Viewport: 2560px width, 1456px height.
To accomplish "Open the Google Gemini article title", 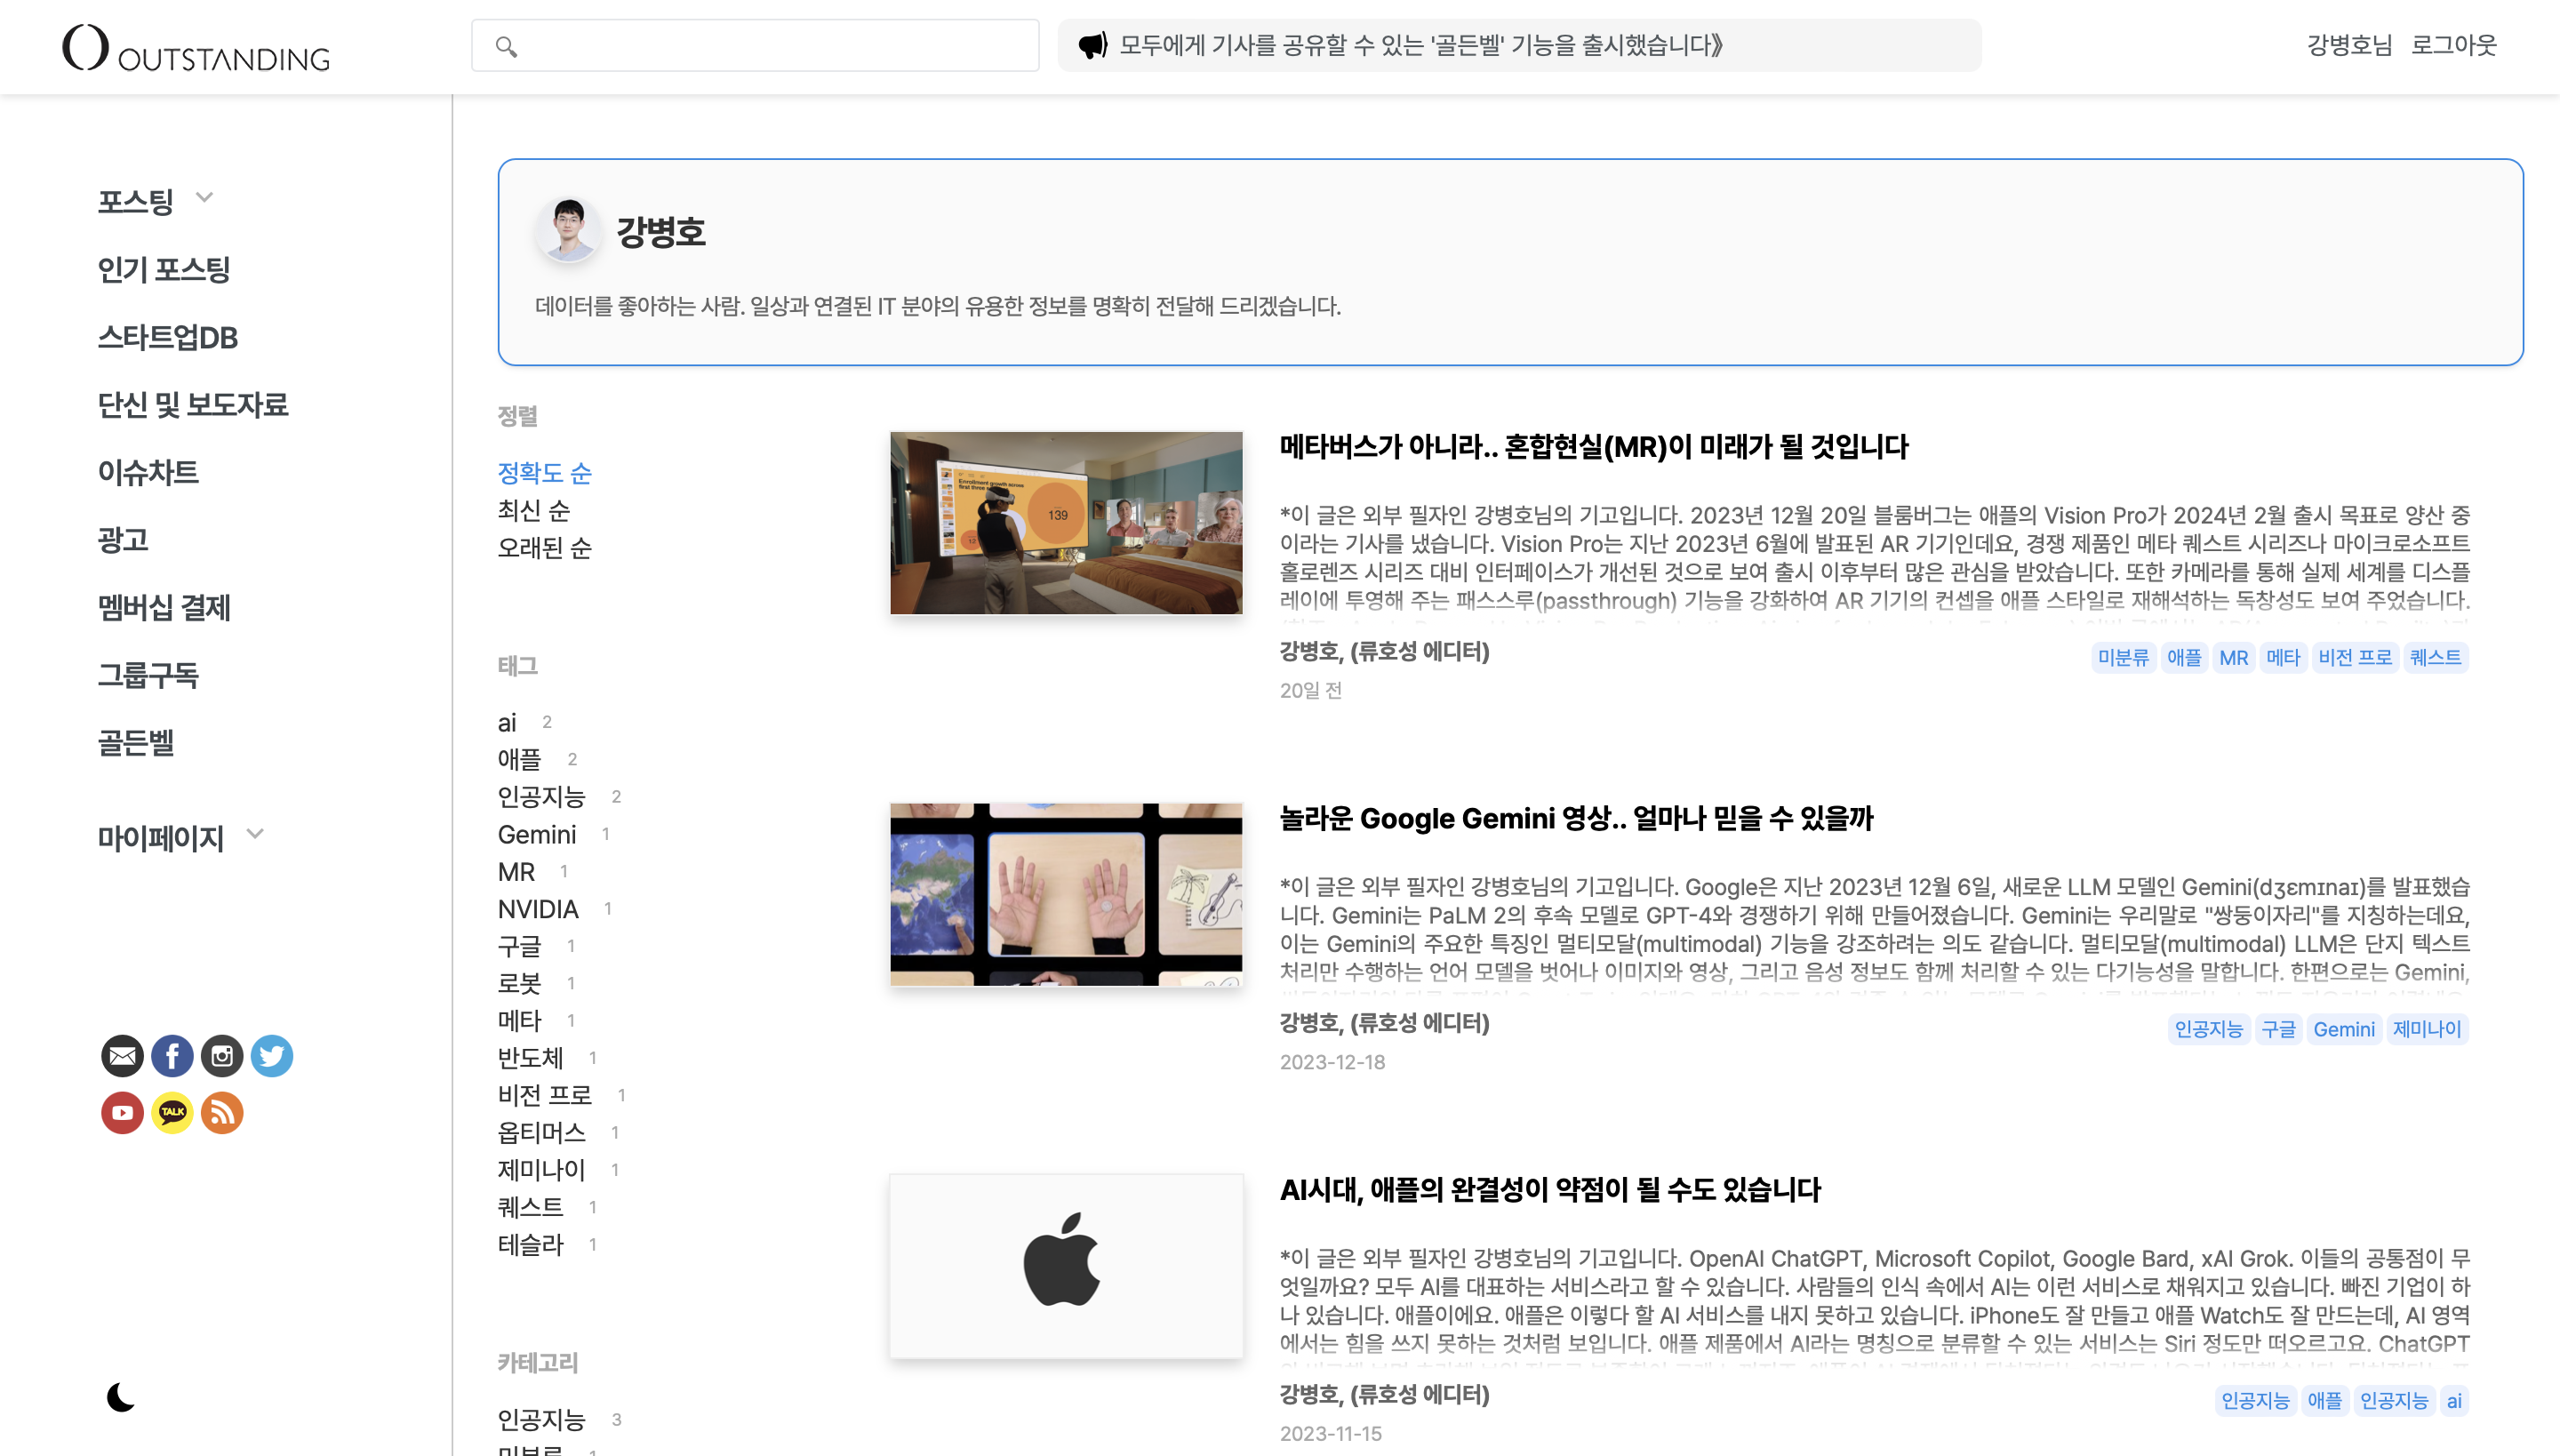I will (x=1576, y=818).
